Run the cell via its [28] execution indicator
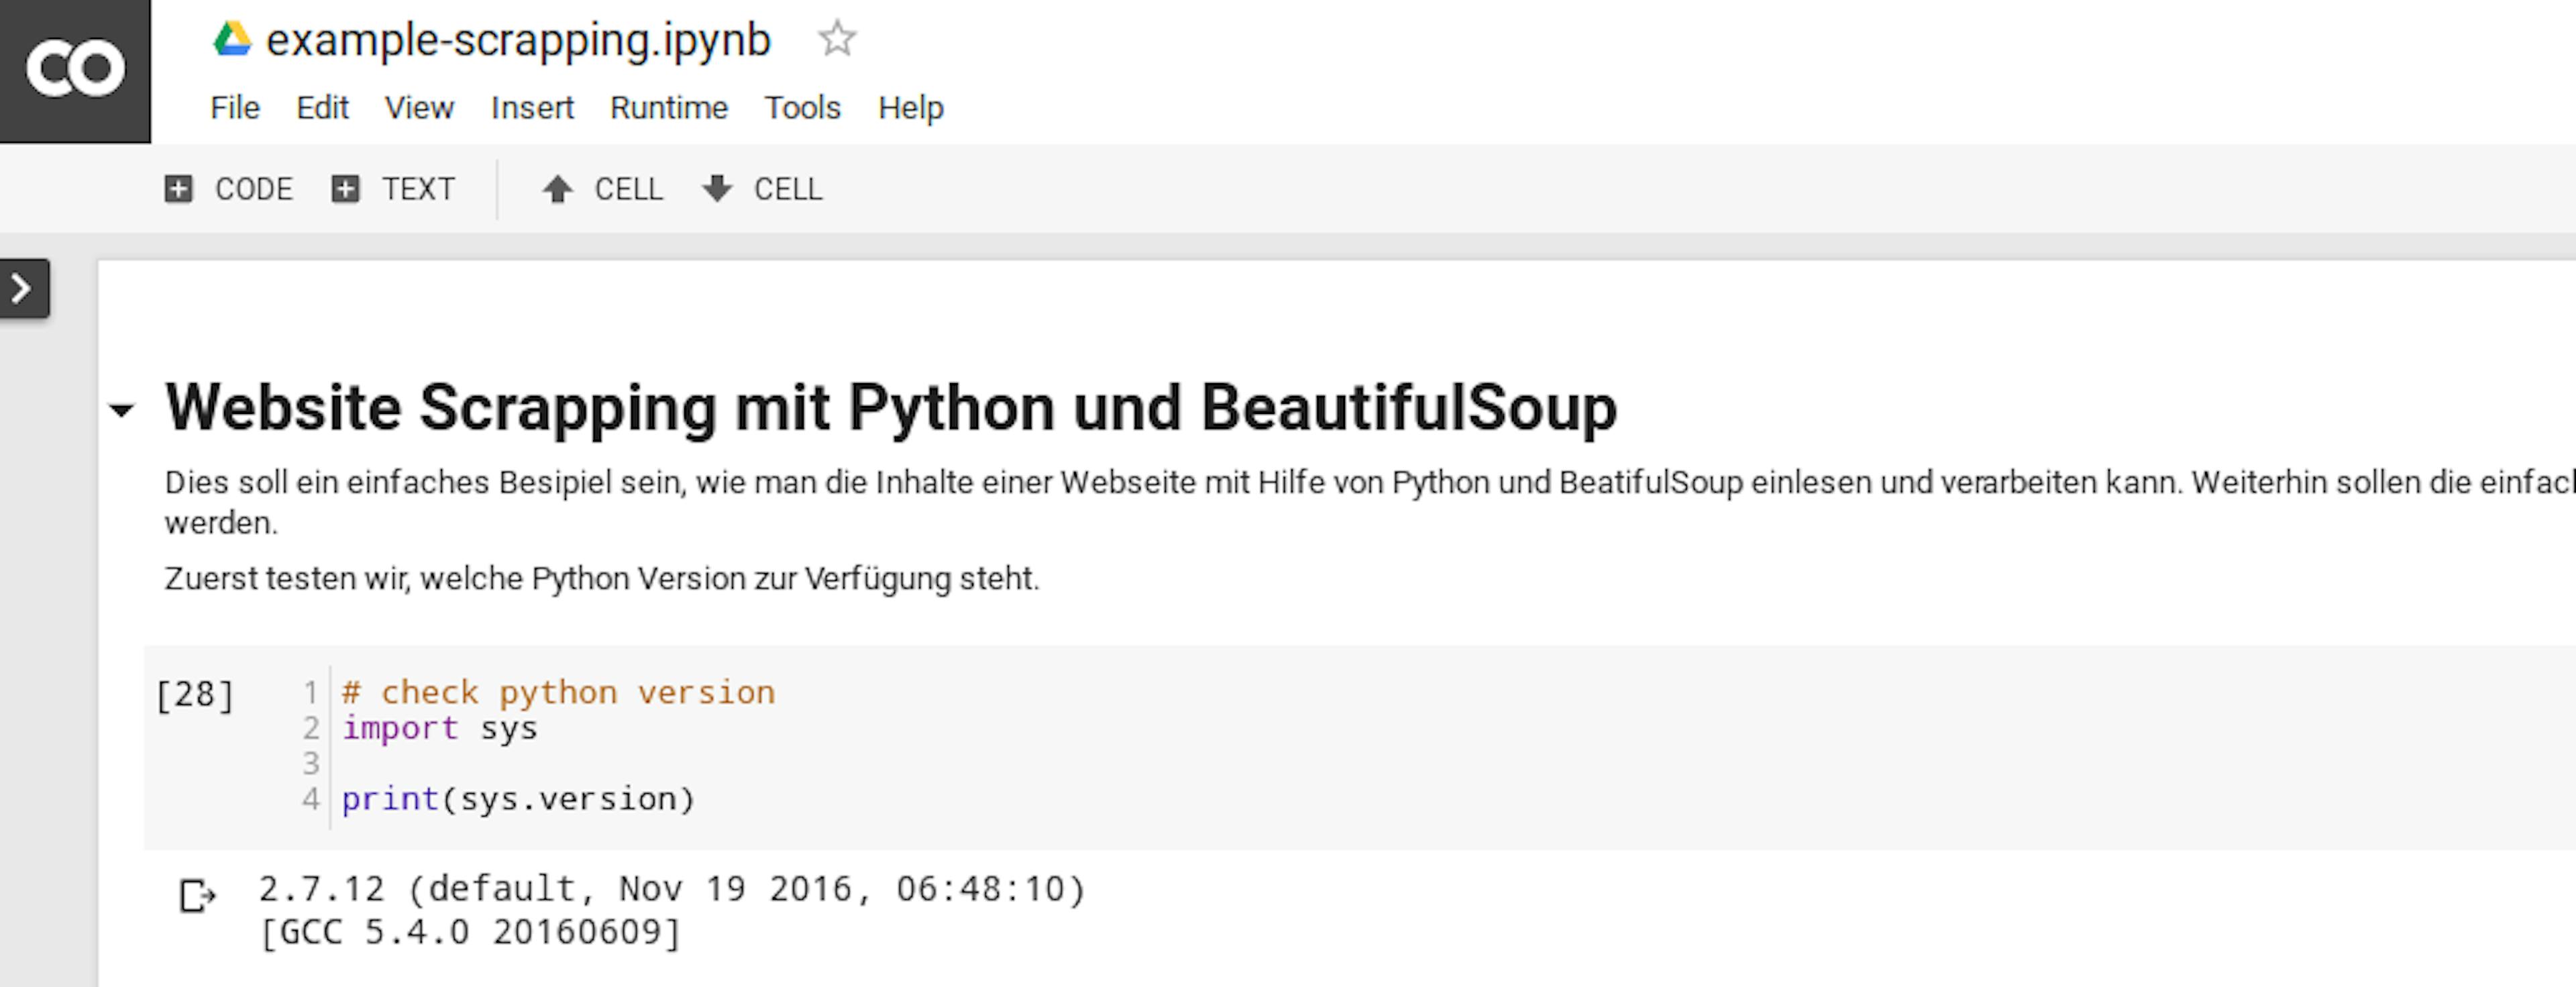2576x987 pixels. coord(195,694)
